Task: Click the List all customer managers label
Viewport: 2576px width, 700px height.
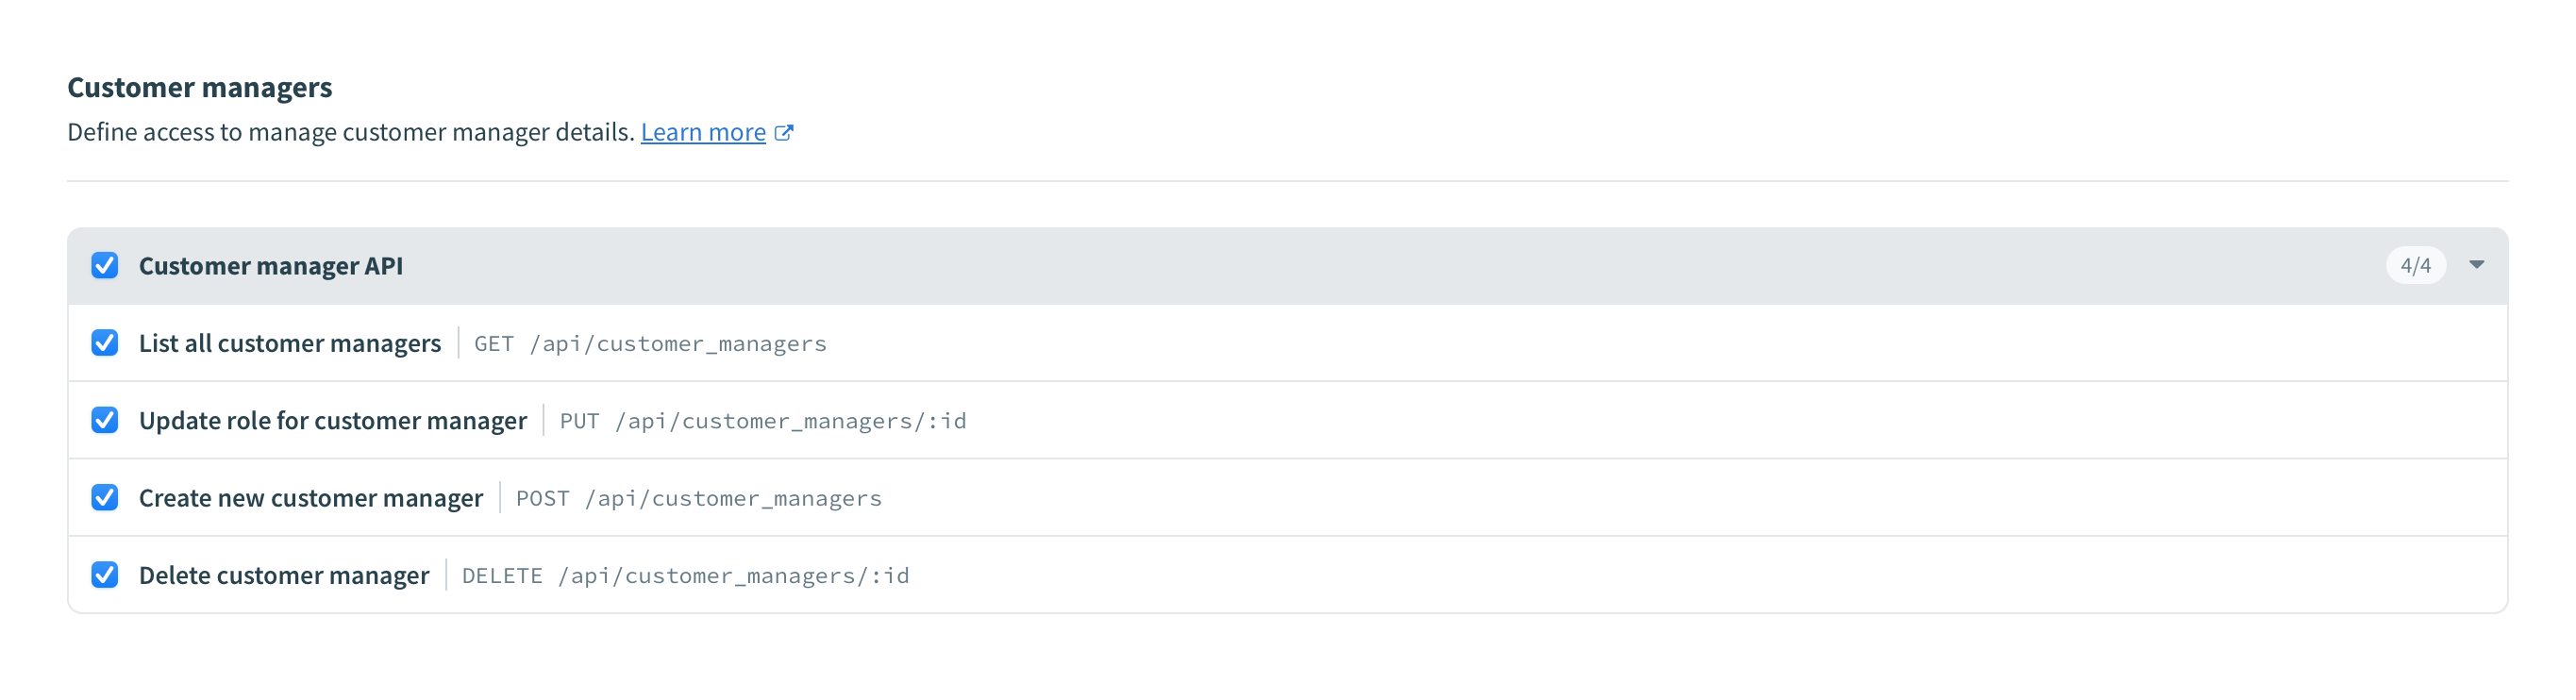Action: (289, 344)
